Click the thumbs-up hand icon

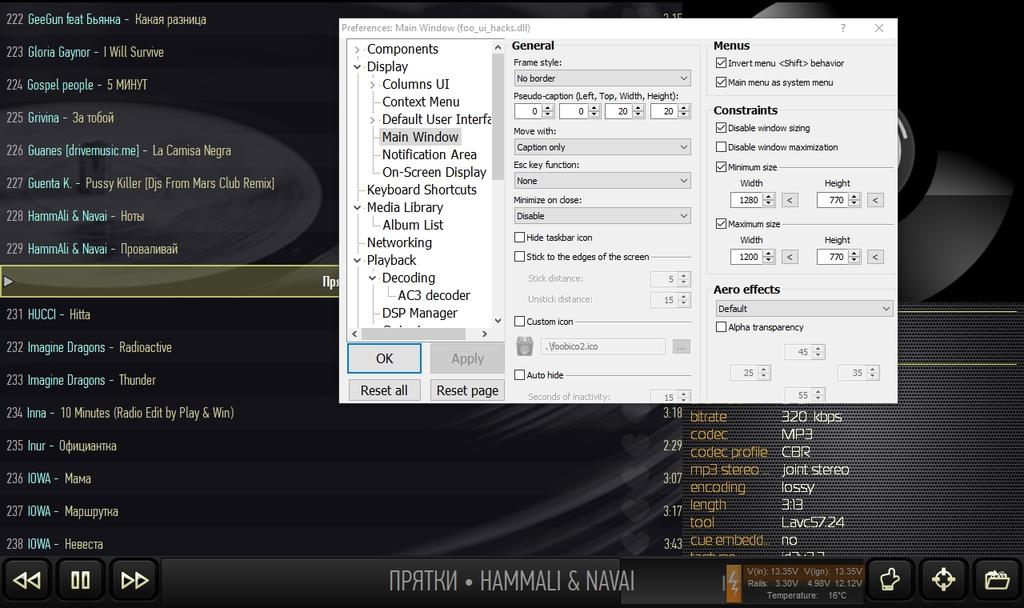(890, 580)
